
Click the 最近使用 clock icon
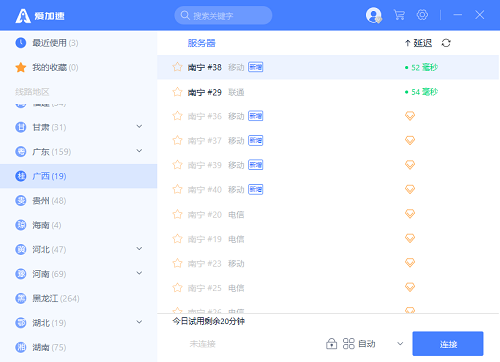coord(21,43)
